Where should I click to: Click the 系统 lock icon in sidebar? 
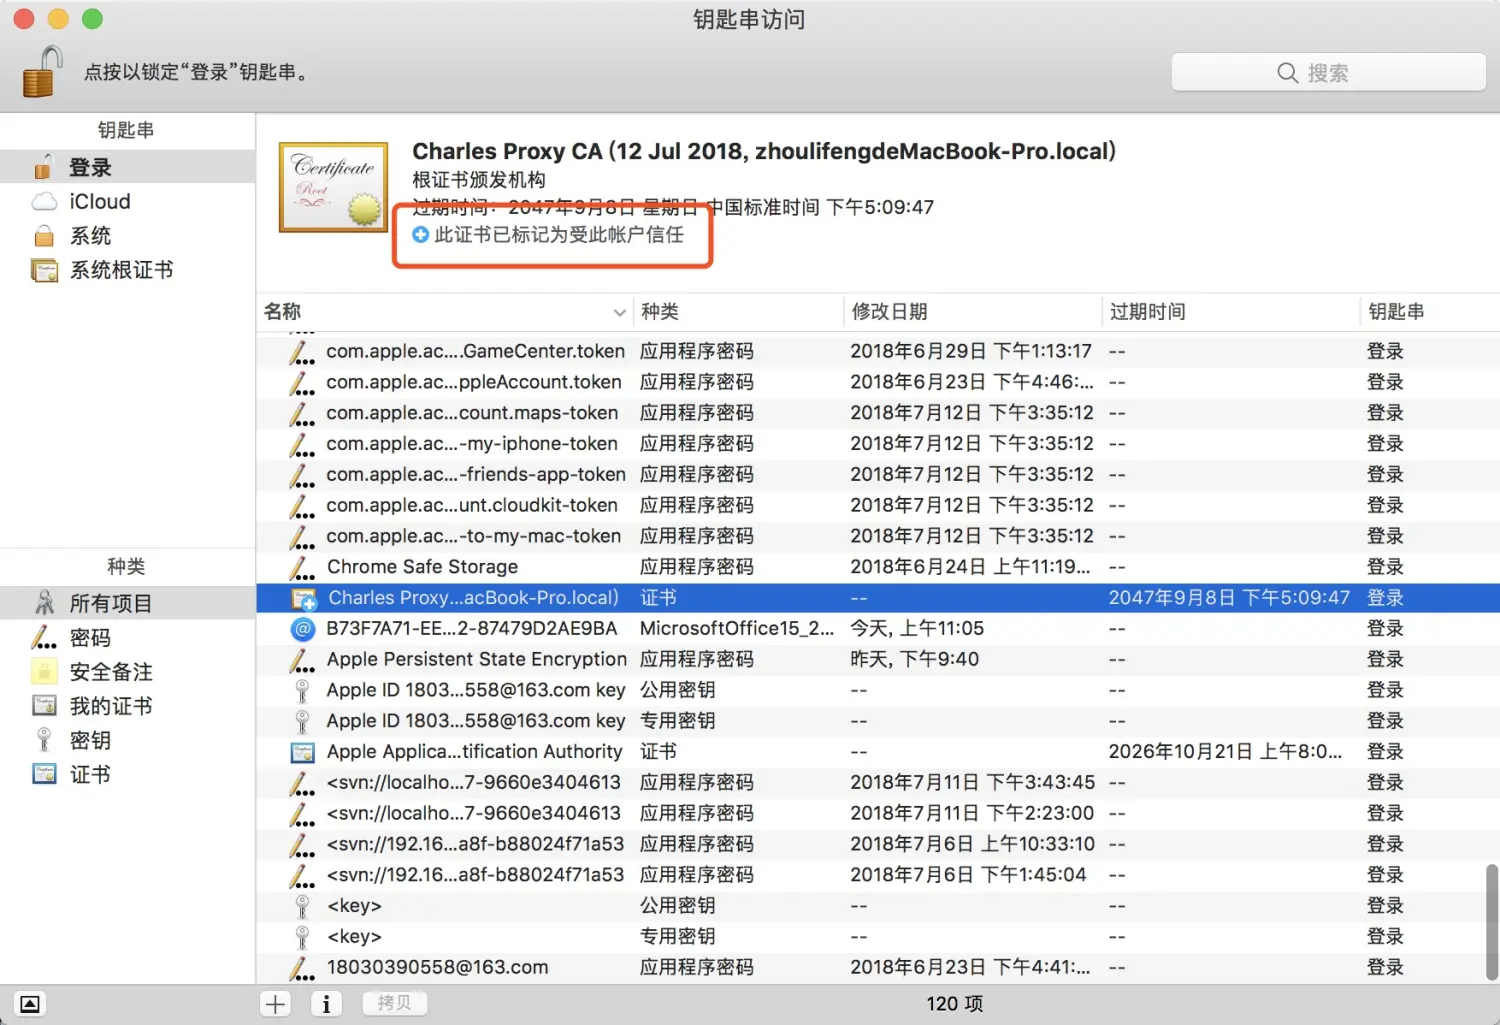click(x=44, y=236)
